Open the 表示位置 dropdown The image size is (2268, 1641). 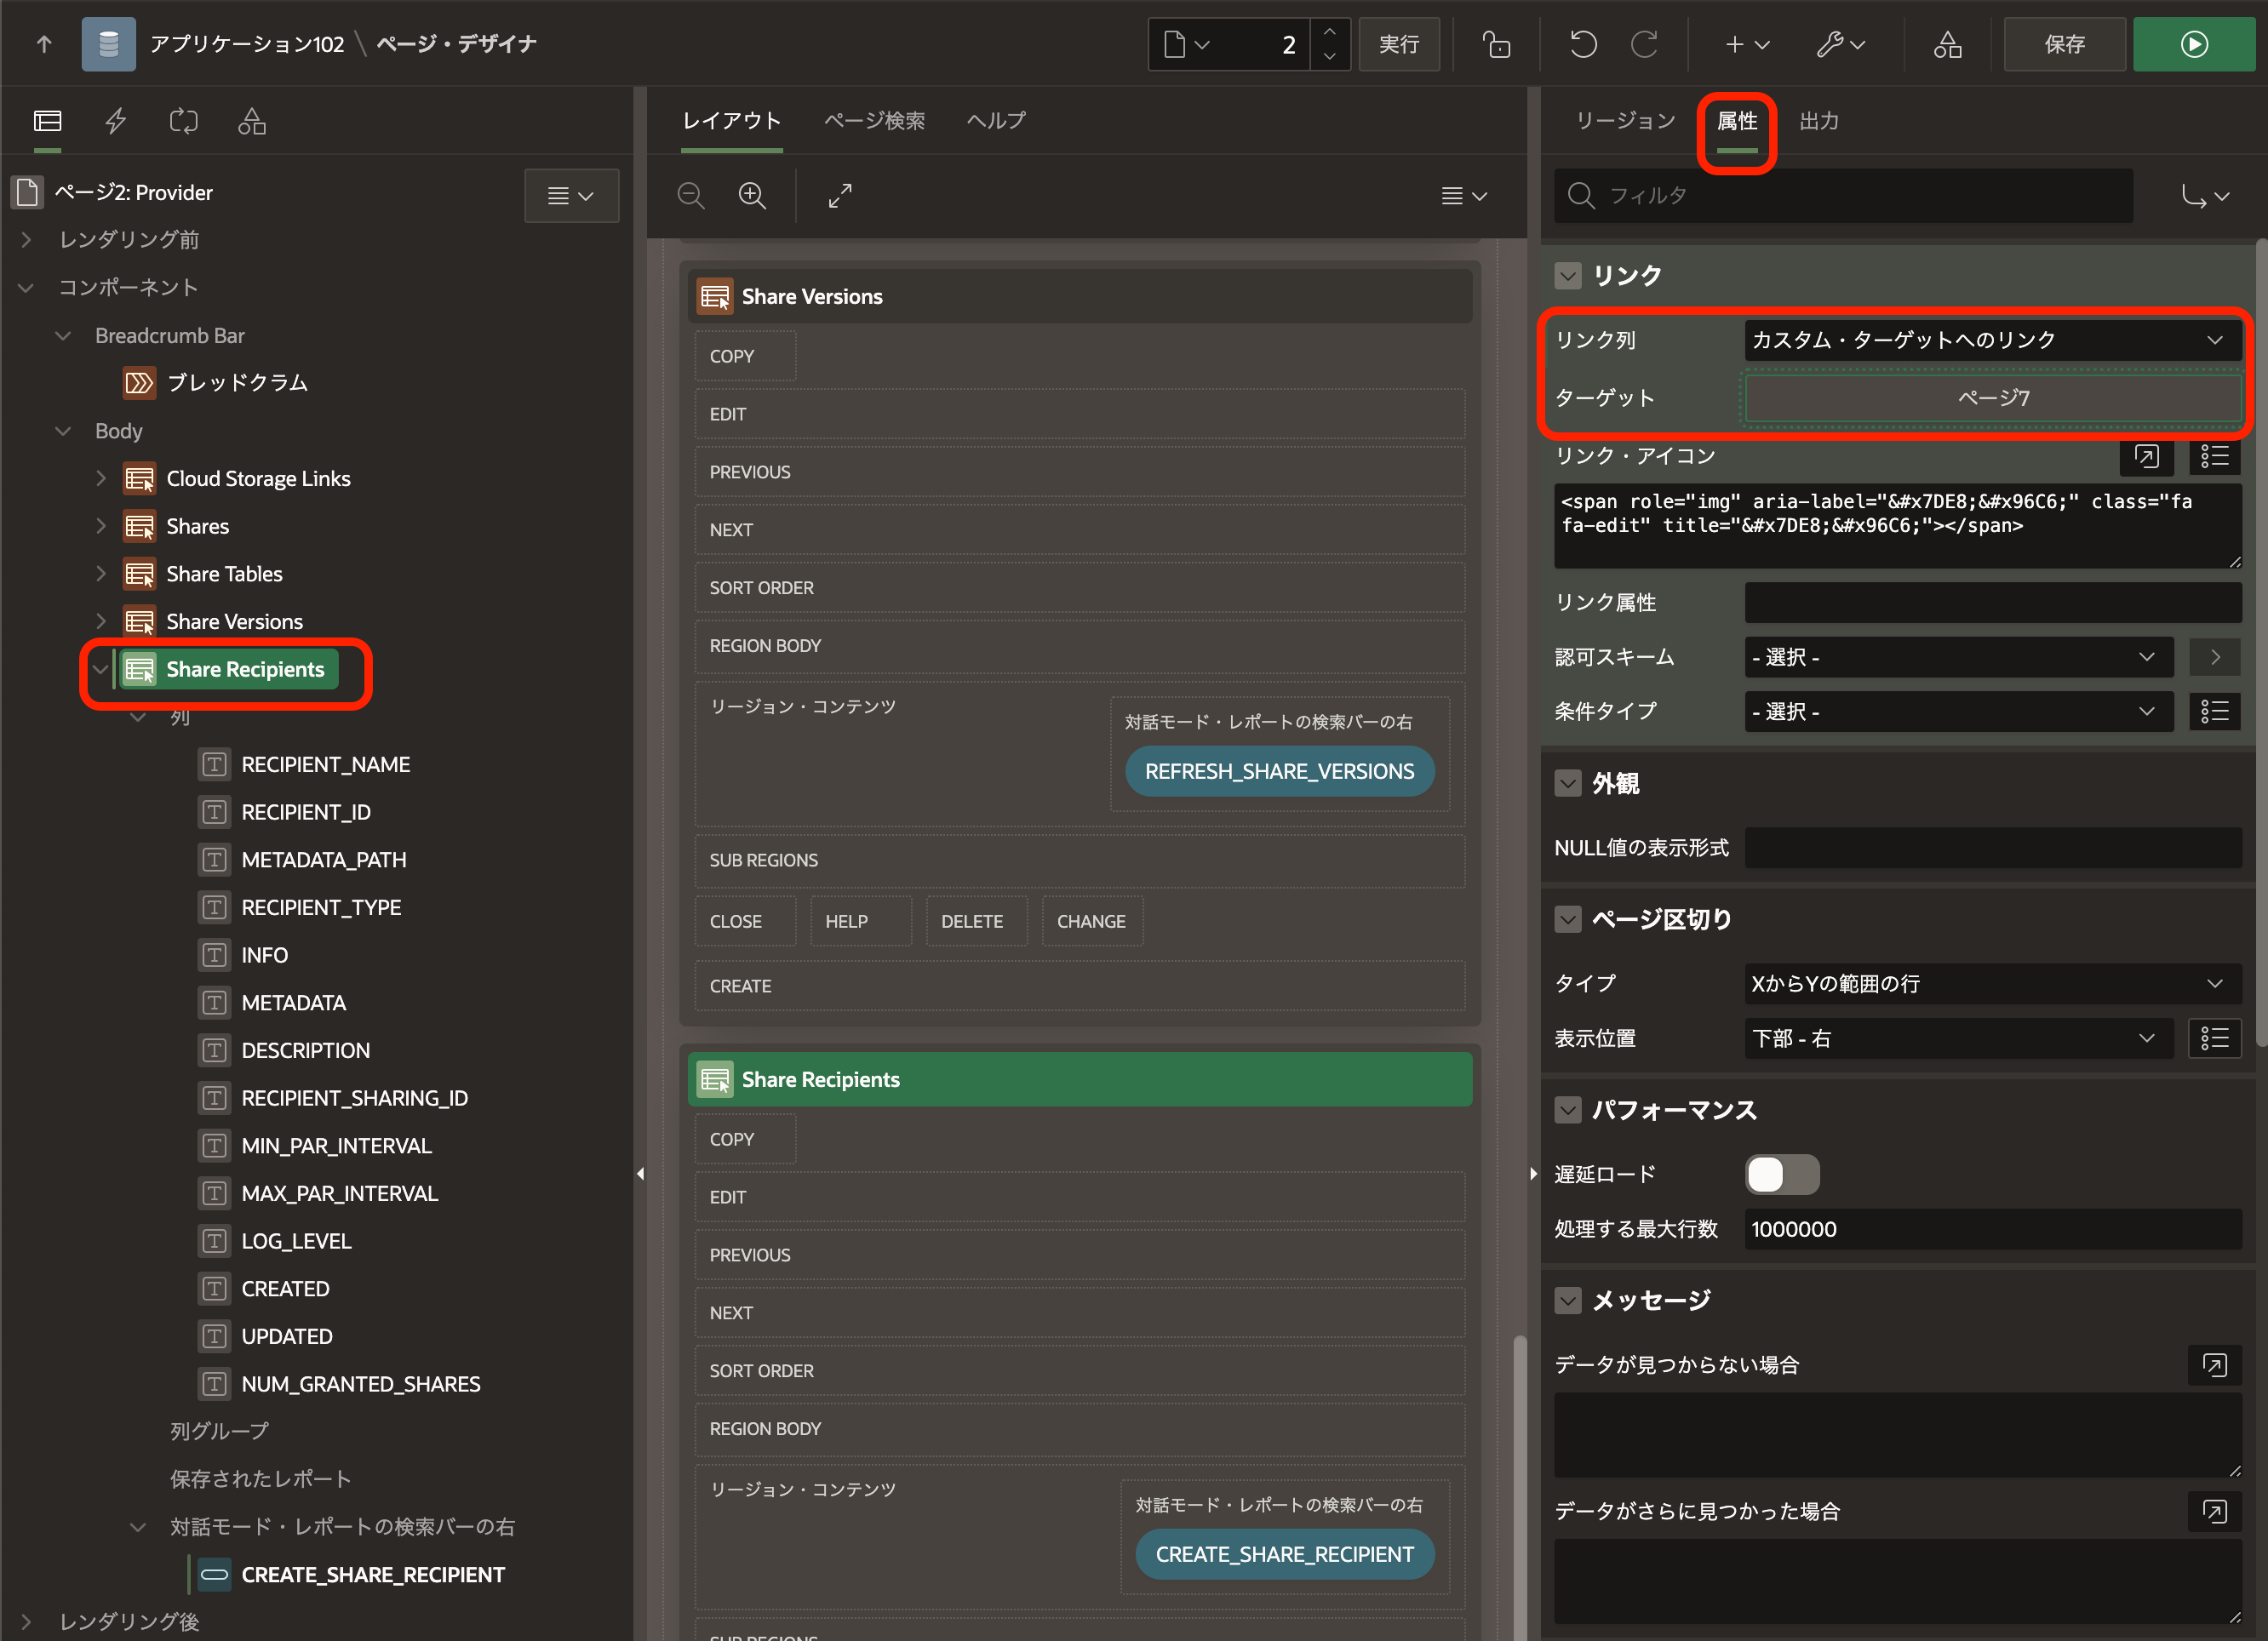1957,1038
